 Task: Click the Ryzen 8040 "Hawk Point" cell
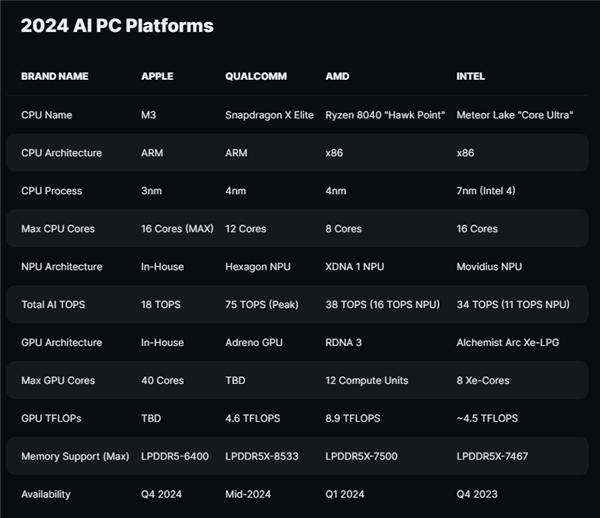click(385, 115)
